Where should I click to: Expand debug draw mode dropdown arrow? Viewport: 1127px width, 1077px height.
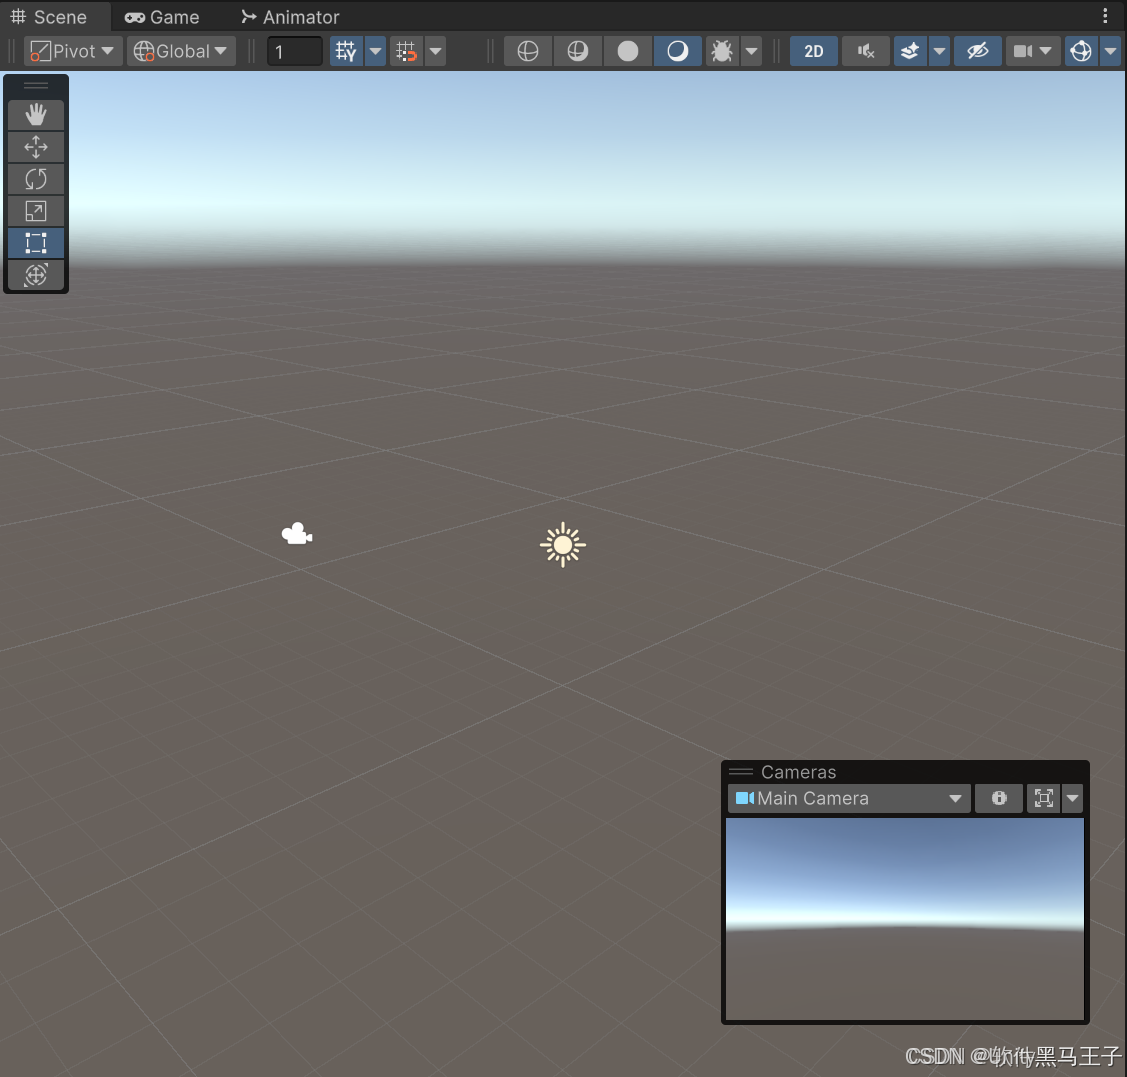coord(751,51)
